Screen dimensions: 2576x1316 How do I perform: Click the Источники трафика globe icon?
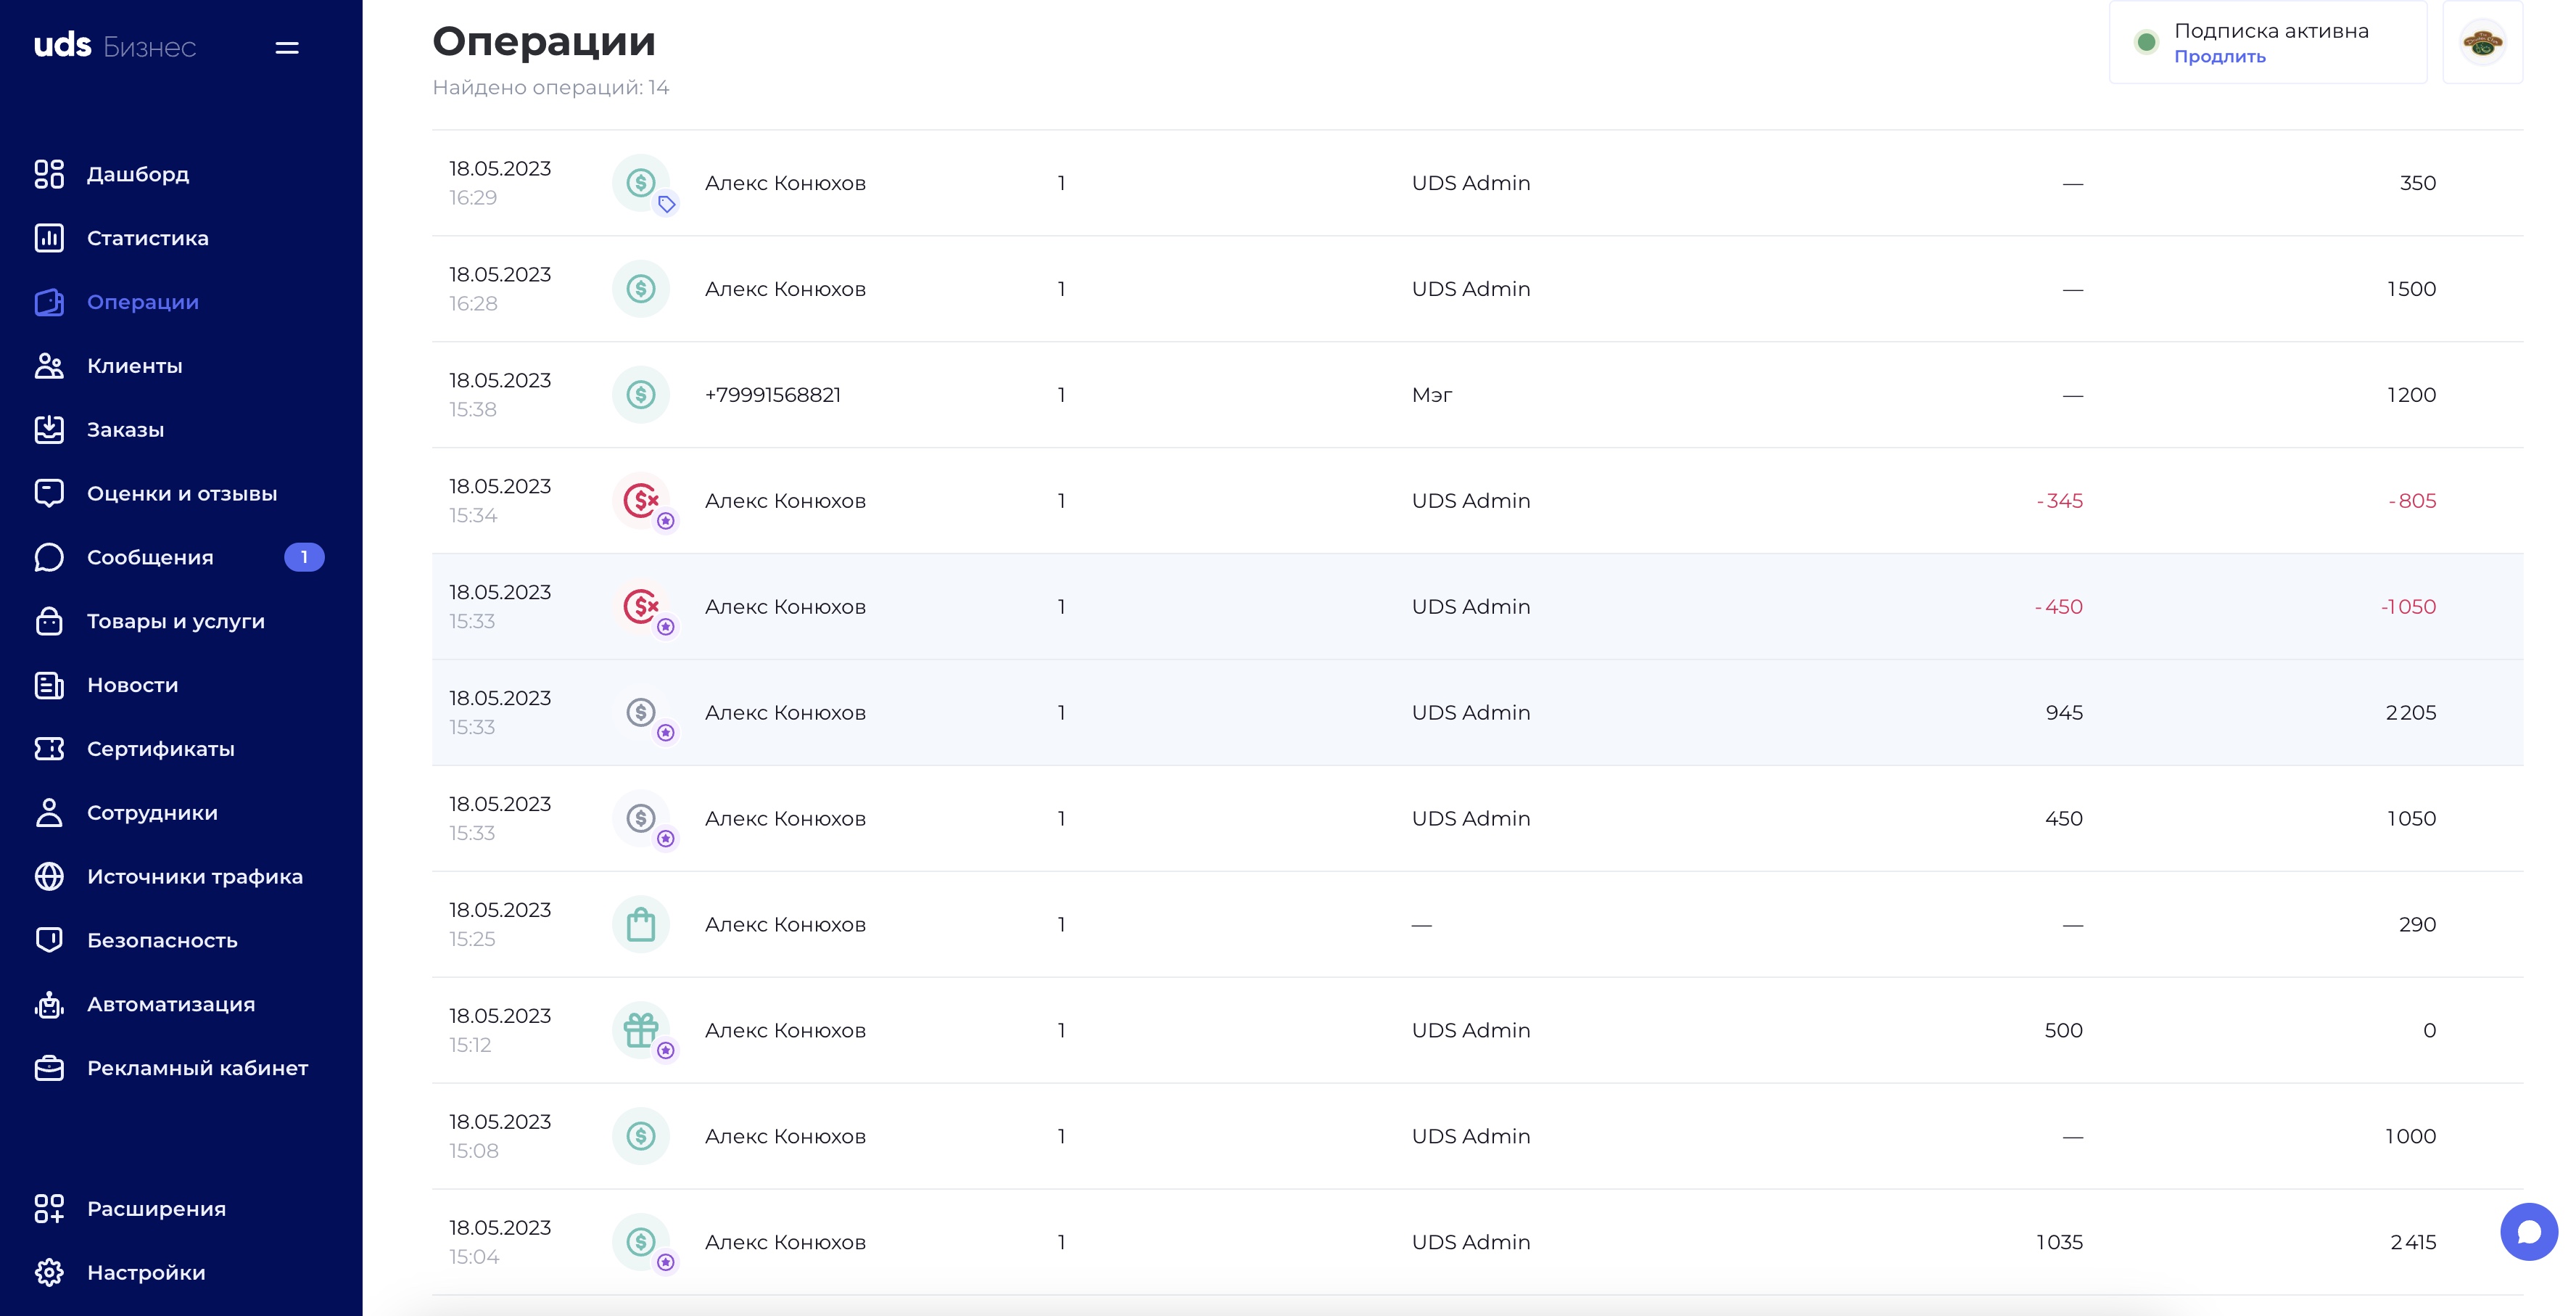point(49,877)
